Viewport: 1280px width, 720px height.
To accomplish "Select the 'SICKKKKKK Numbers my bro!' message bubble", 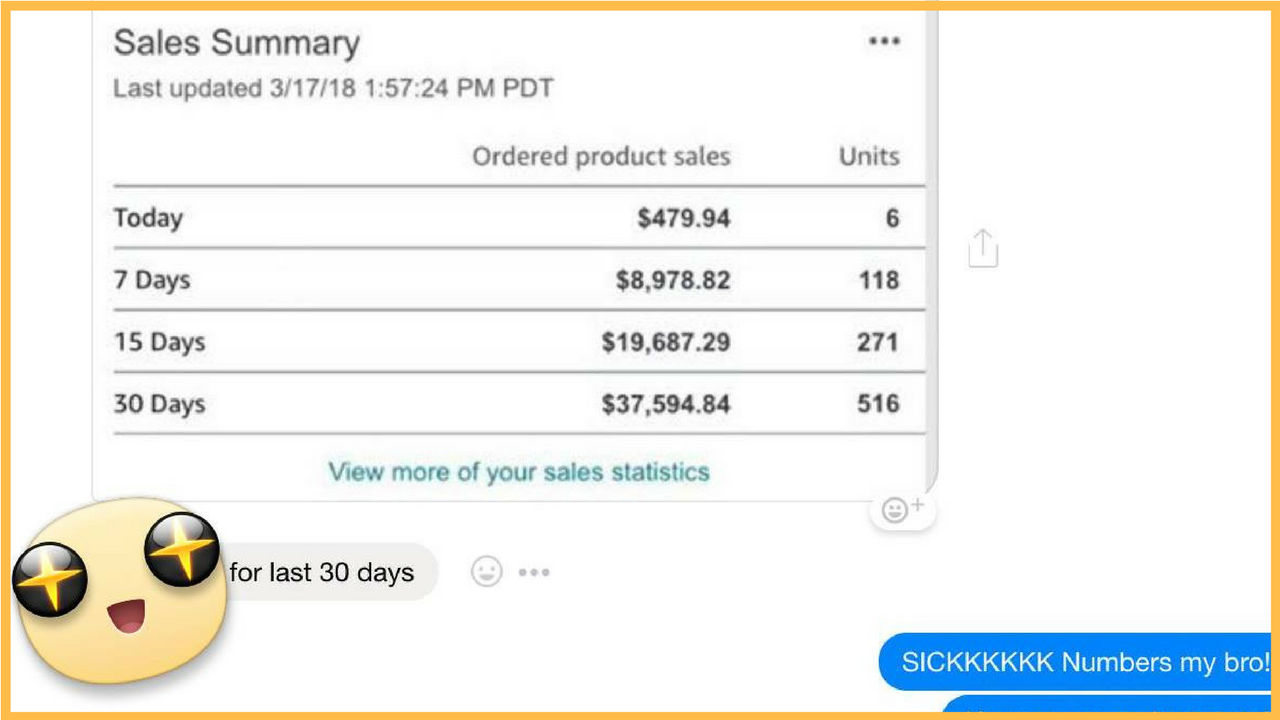I will click(x=1075, y=662).
